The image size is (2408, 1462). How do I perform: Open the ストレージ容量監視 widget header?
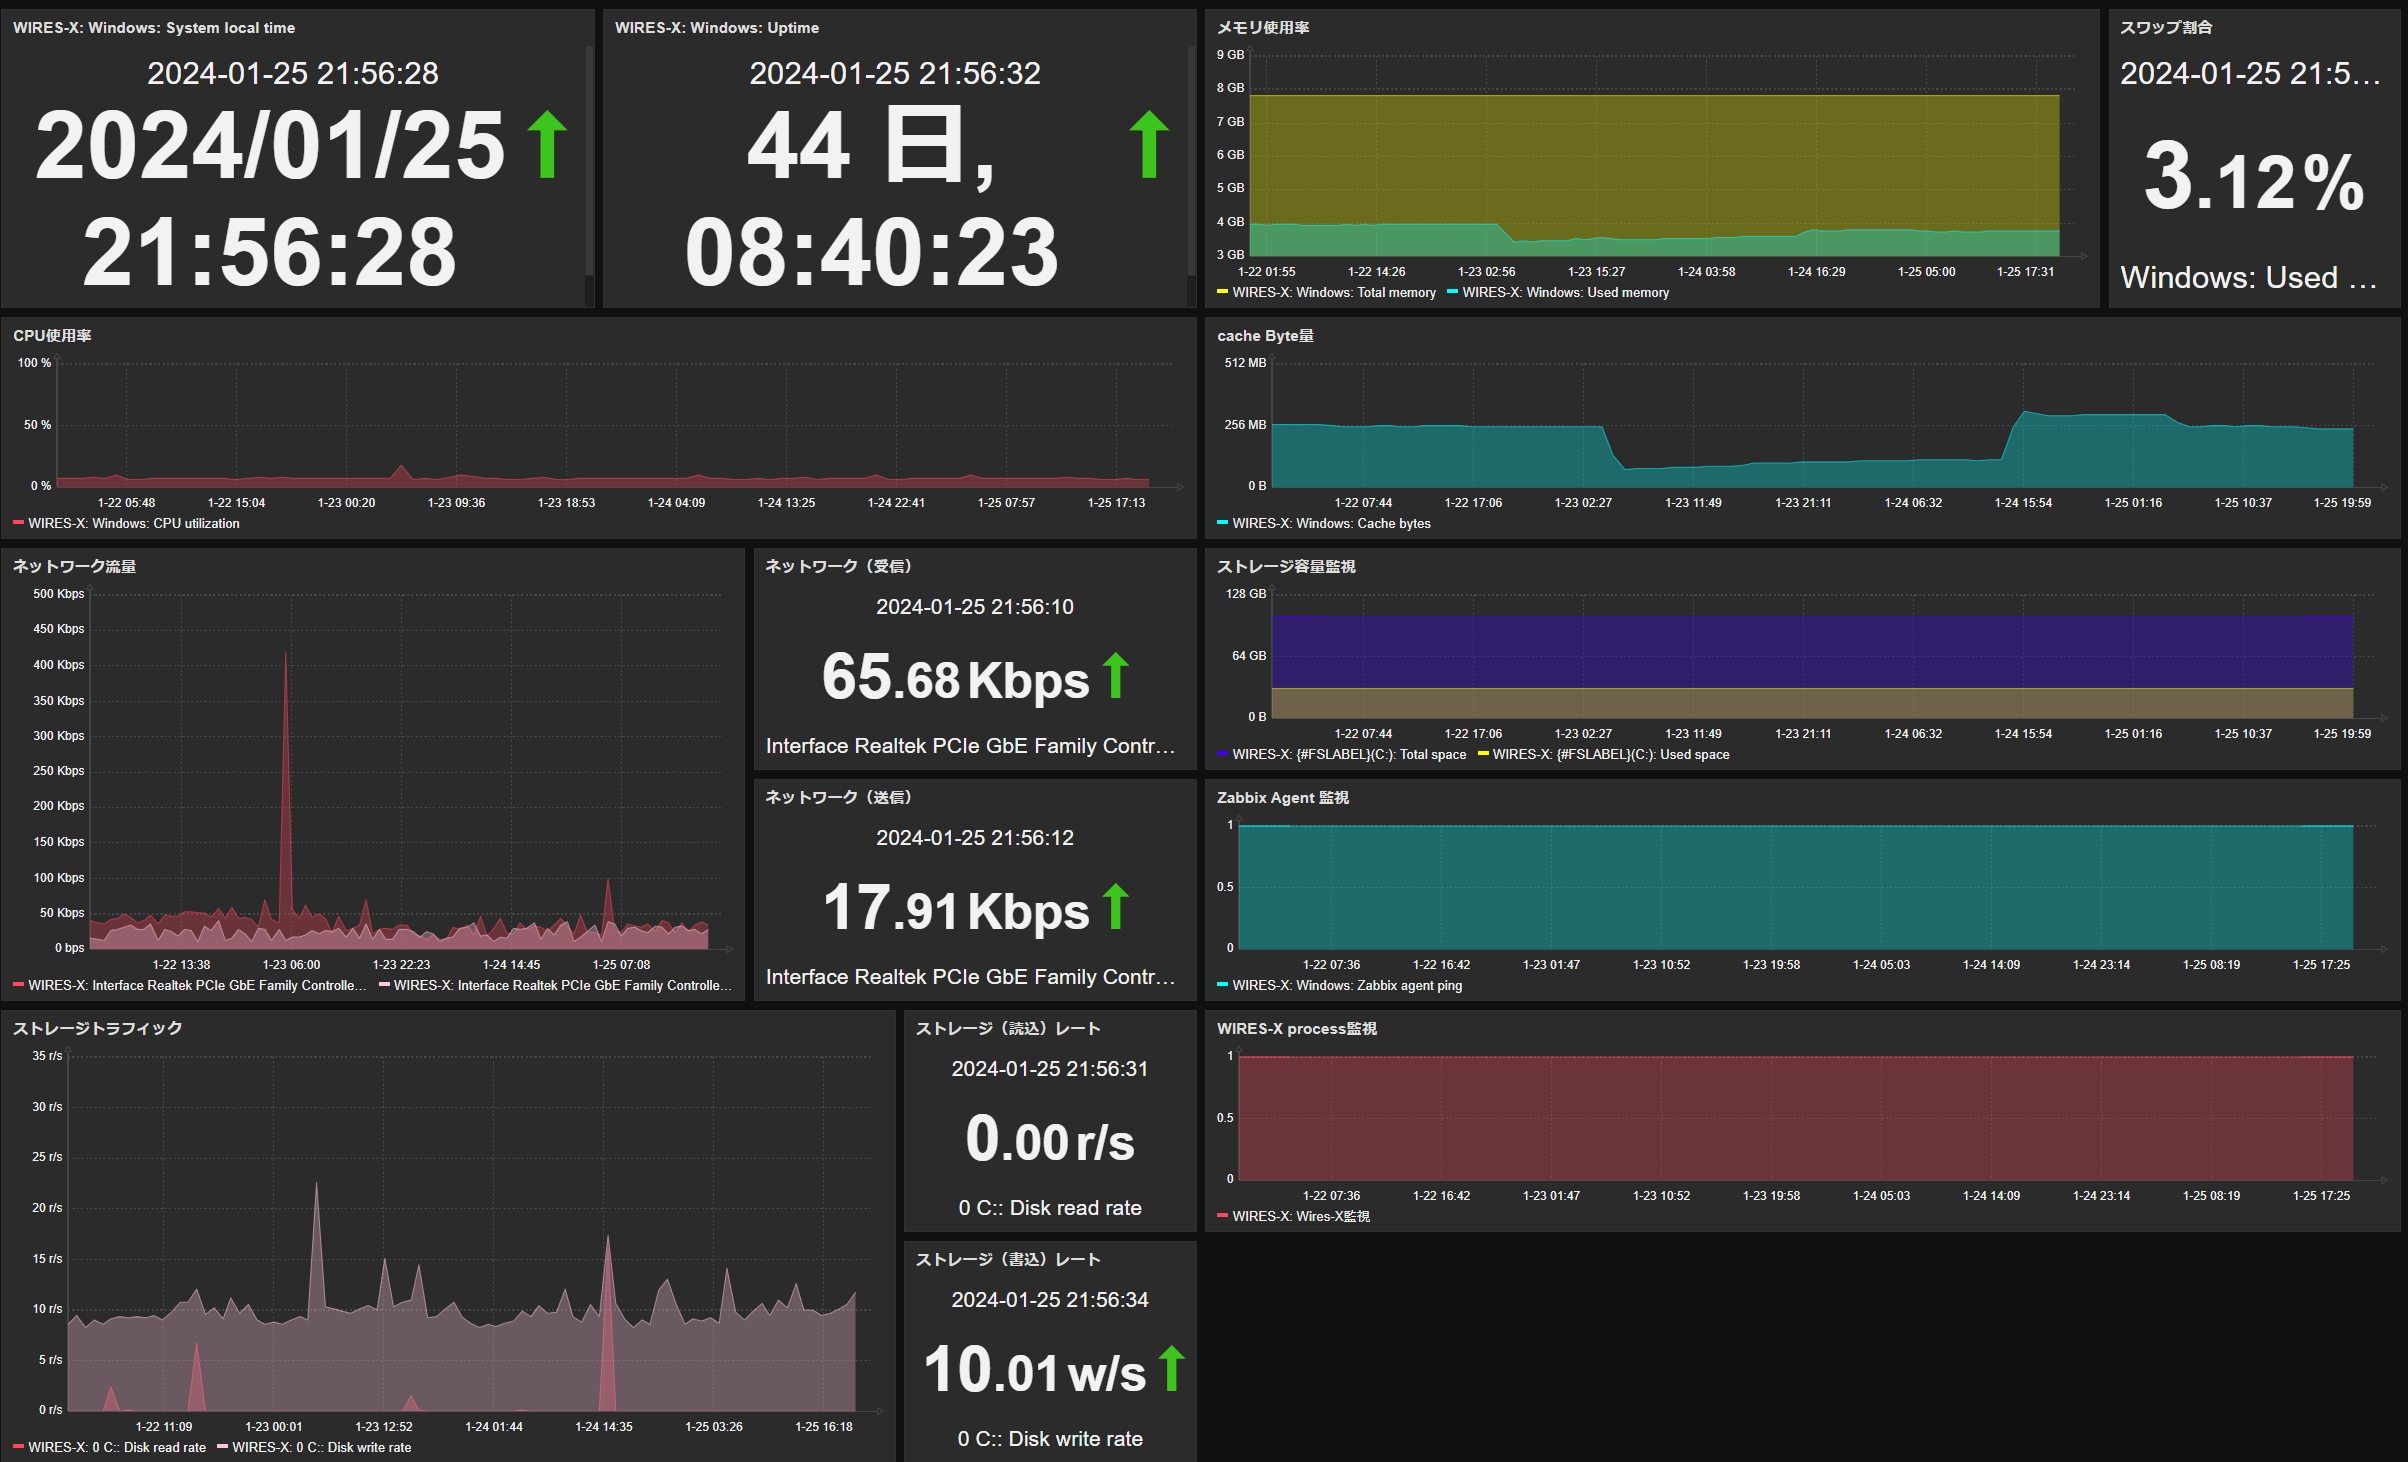click(1286, 567)
